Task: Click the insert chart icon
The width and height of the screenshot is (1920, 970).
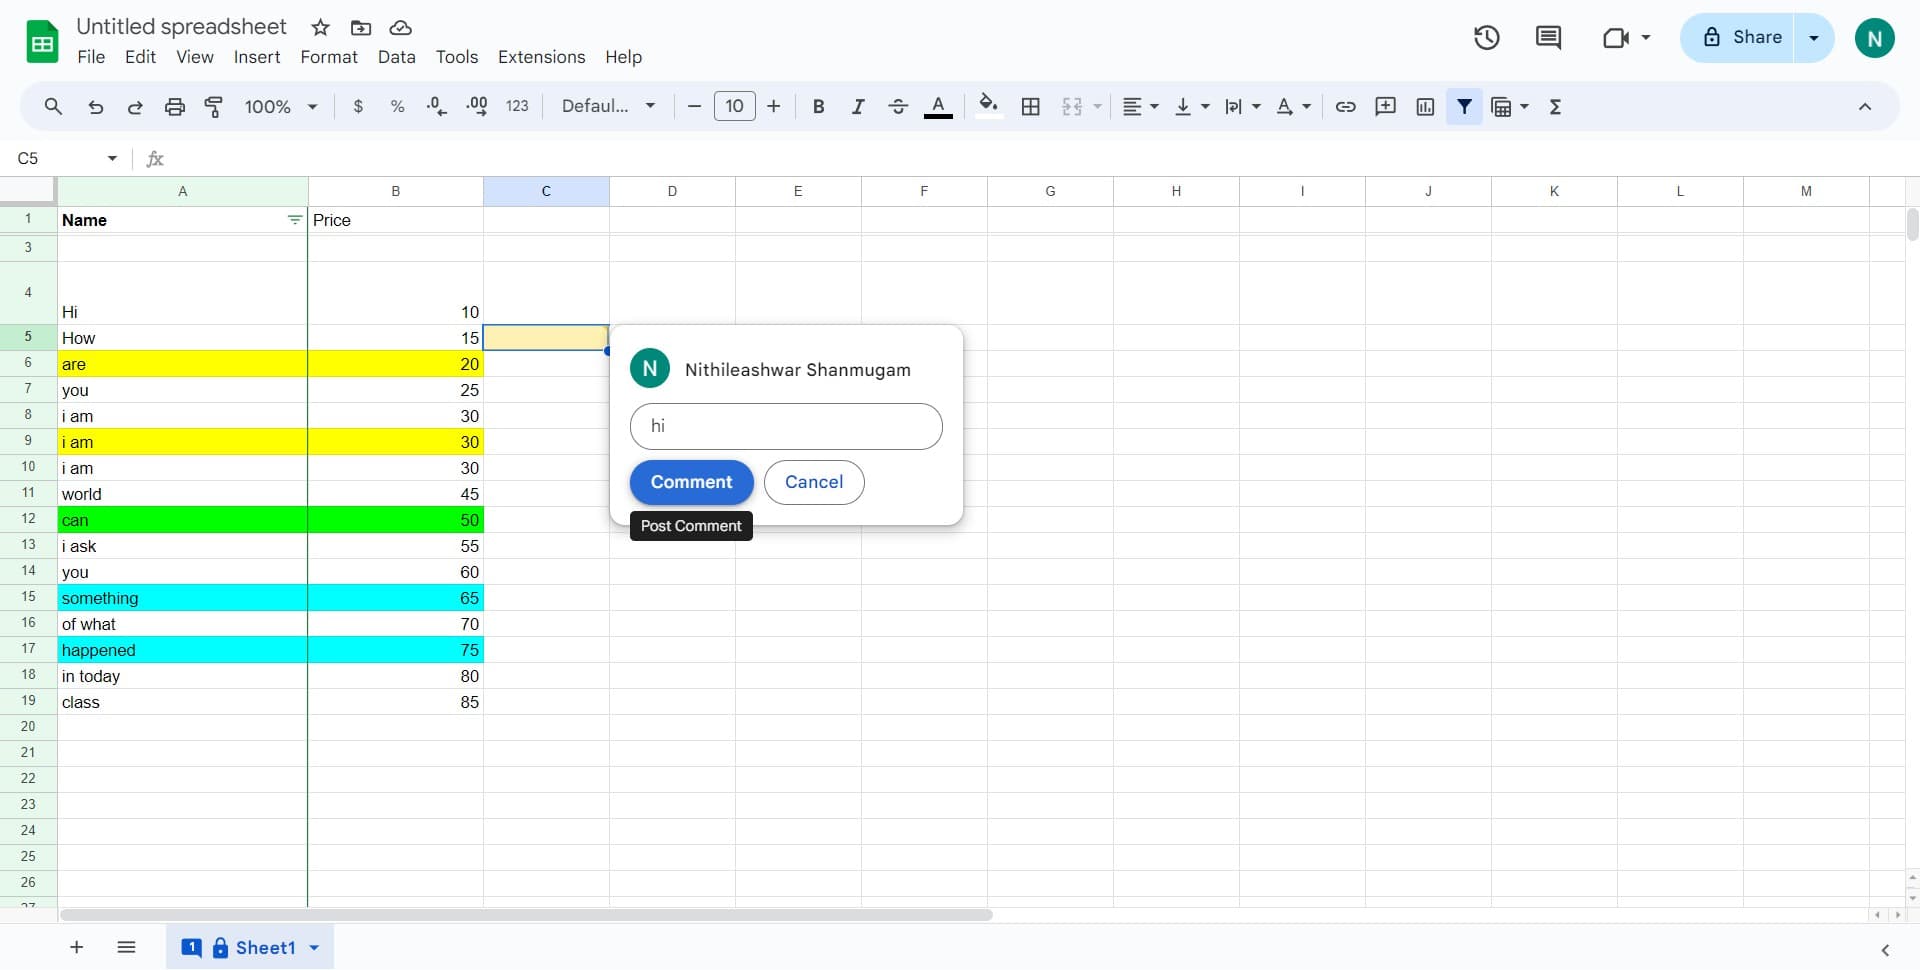Action: (1425, 107)
